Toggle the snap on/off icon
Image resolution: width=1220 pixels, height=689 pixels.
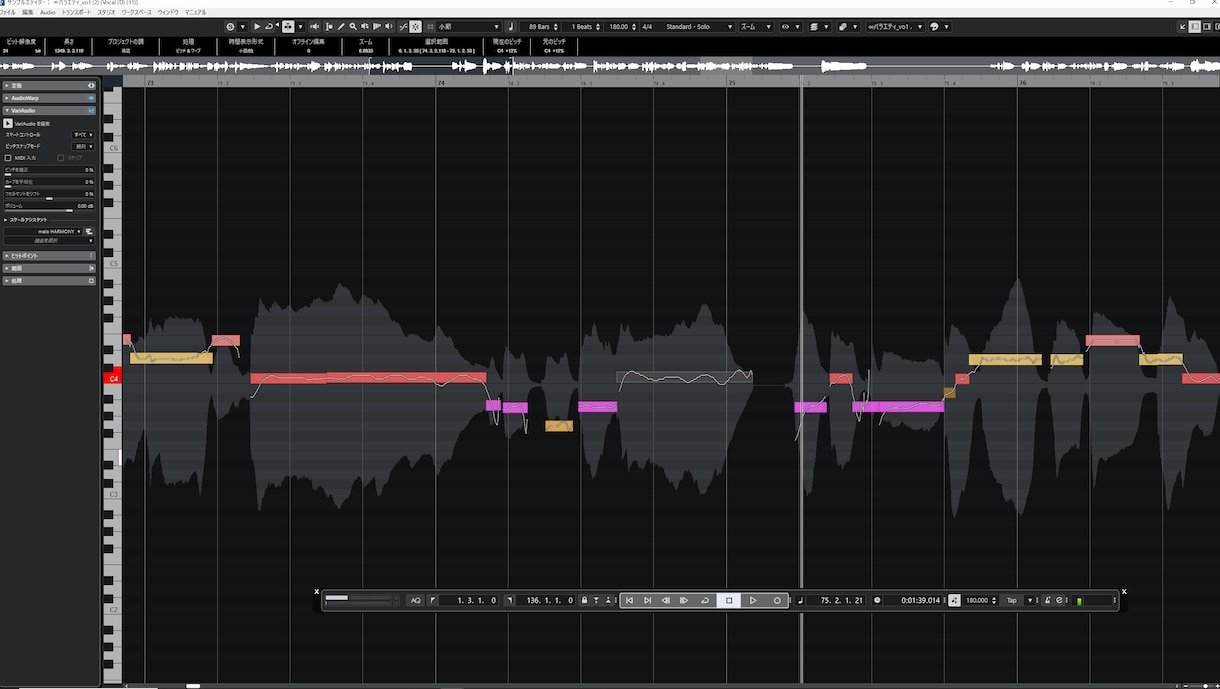(x=415, y=26)
